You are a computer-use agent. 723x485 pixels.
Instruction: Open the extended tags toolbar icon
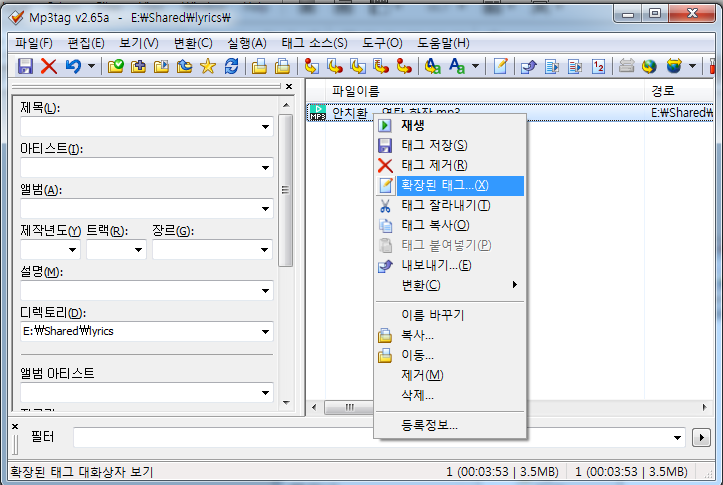[x=501, y=66]
